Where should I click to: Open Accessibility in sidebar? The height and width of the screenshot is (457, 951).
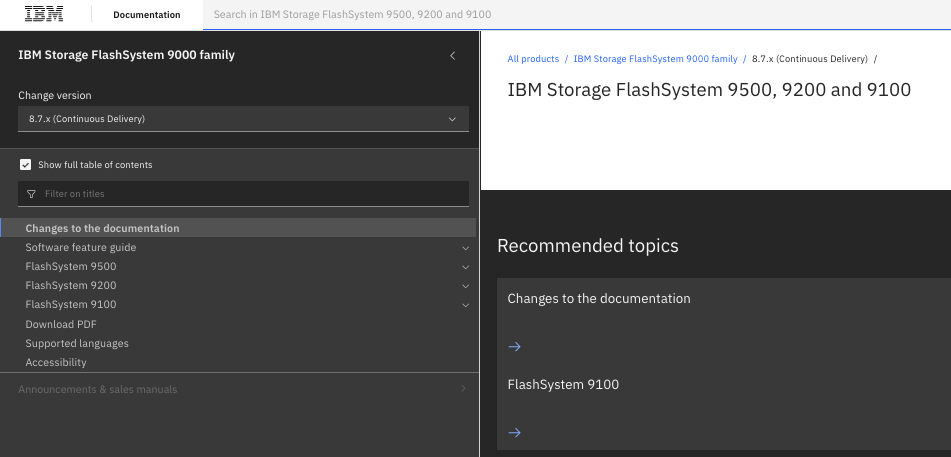(56, 362)
